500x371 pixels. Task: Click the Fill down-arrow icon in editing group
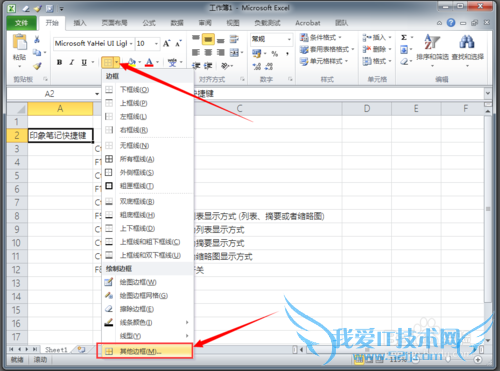pos(404,50)
